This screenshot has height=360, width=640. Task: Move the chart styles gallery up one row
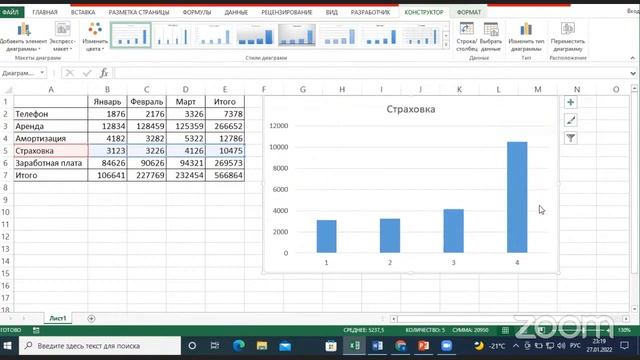pyautogui.click(x=446, y=27)
